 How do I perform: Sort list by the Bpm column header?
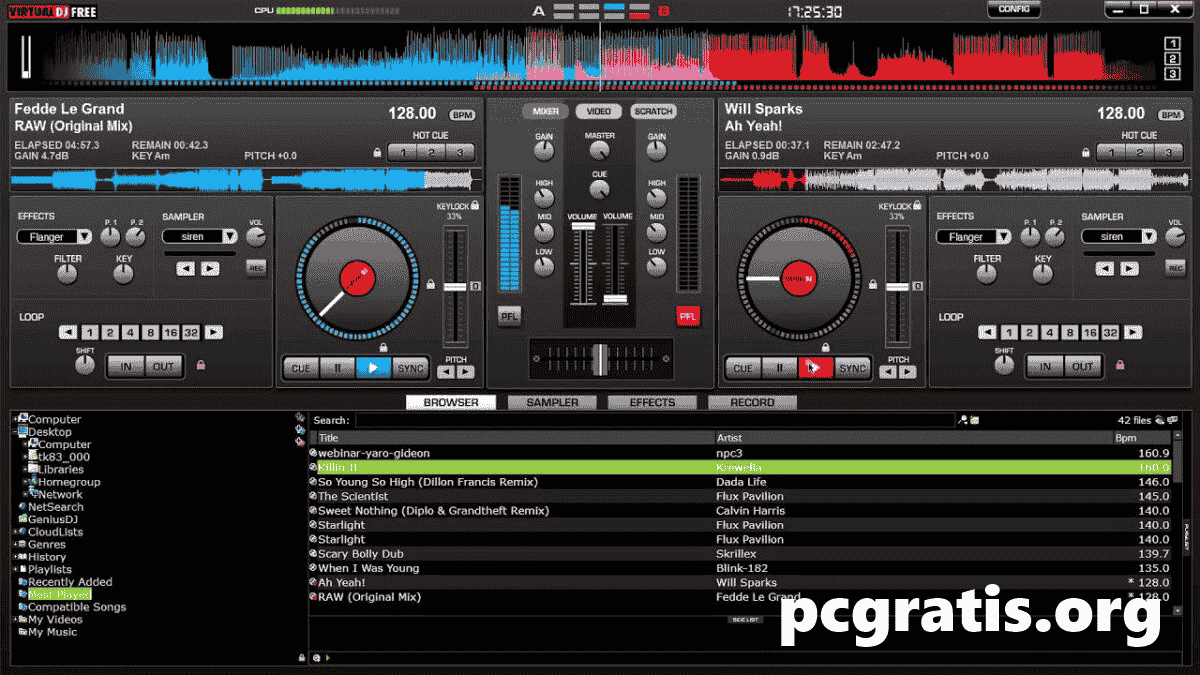(1141, 438)
